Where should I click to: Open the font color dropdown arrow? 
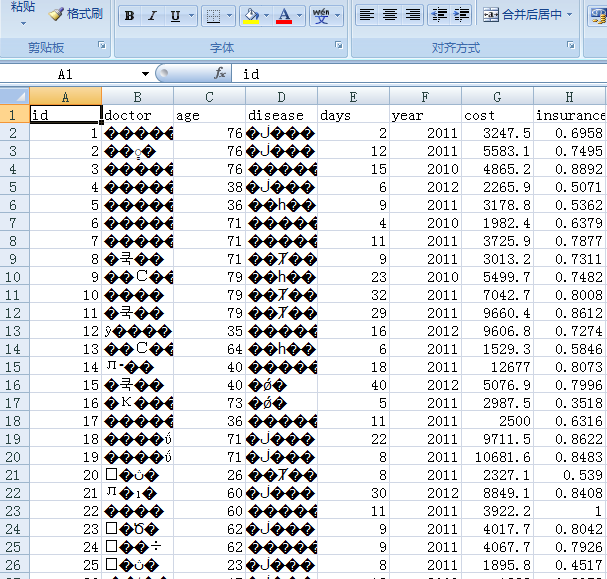(300, 16)
